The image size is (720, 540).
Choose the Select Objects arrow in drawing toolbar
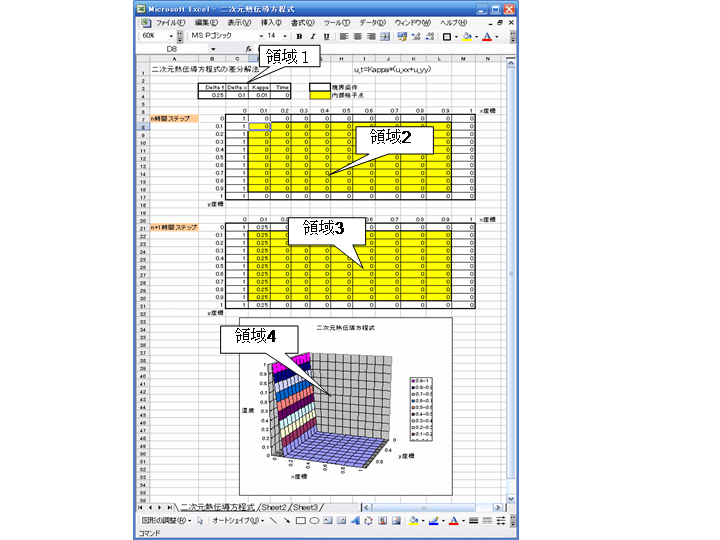point(200,520)
